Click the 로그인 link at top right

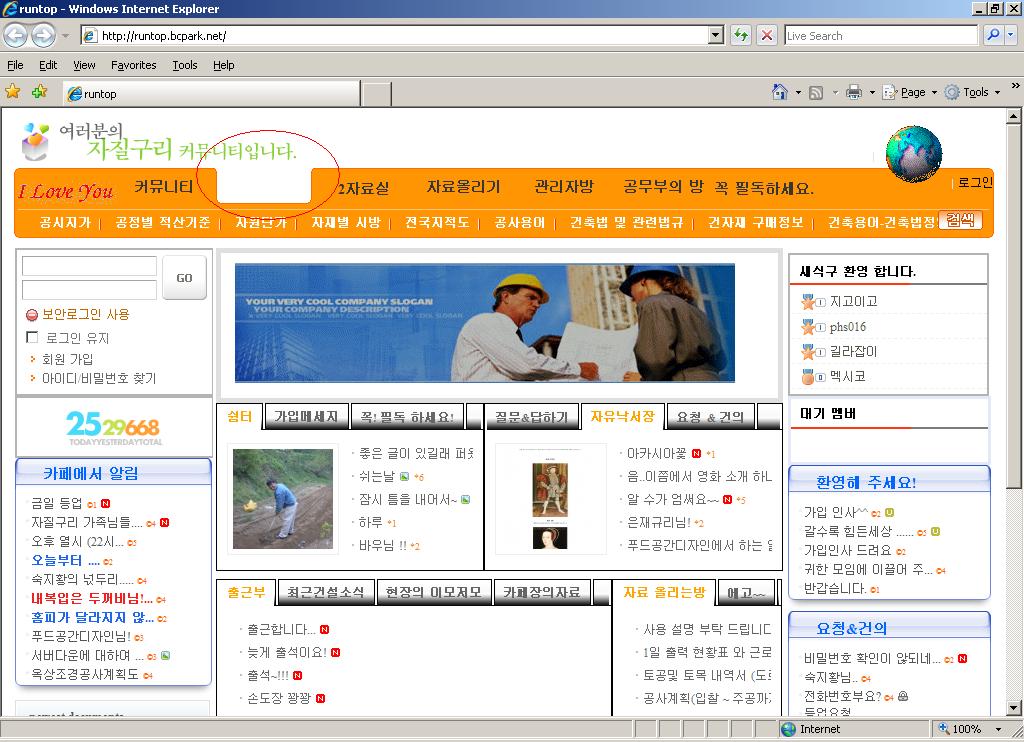[975, 183]
